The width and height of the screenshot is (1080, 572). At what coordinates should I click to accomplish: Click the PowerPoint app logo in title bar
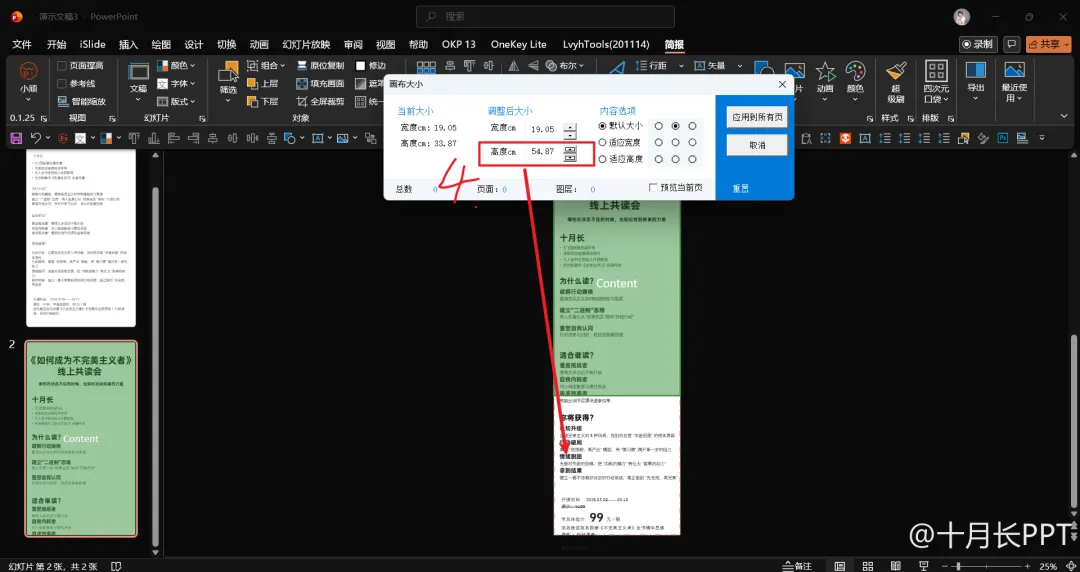pos(17,17)
